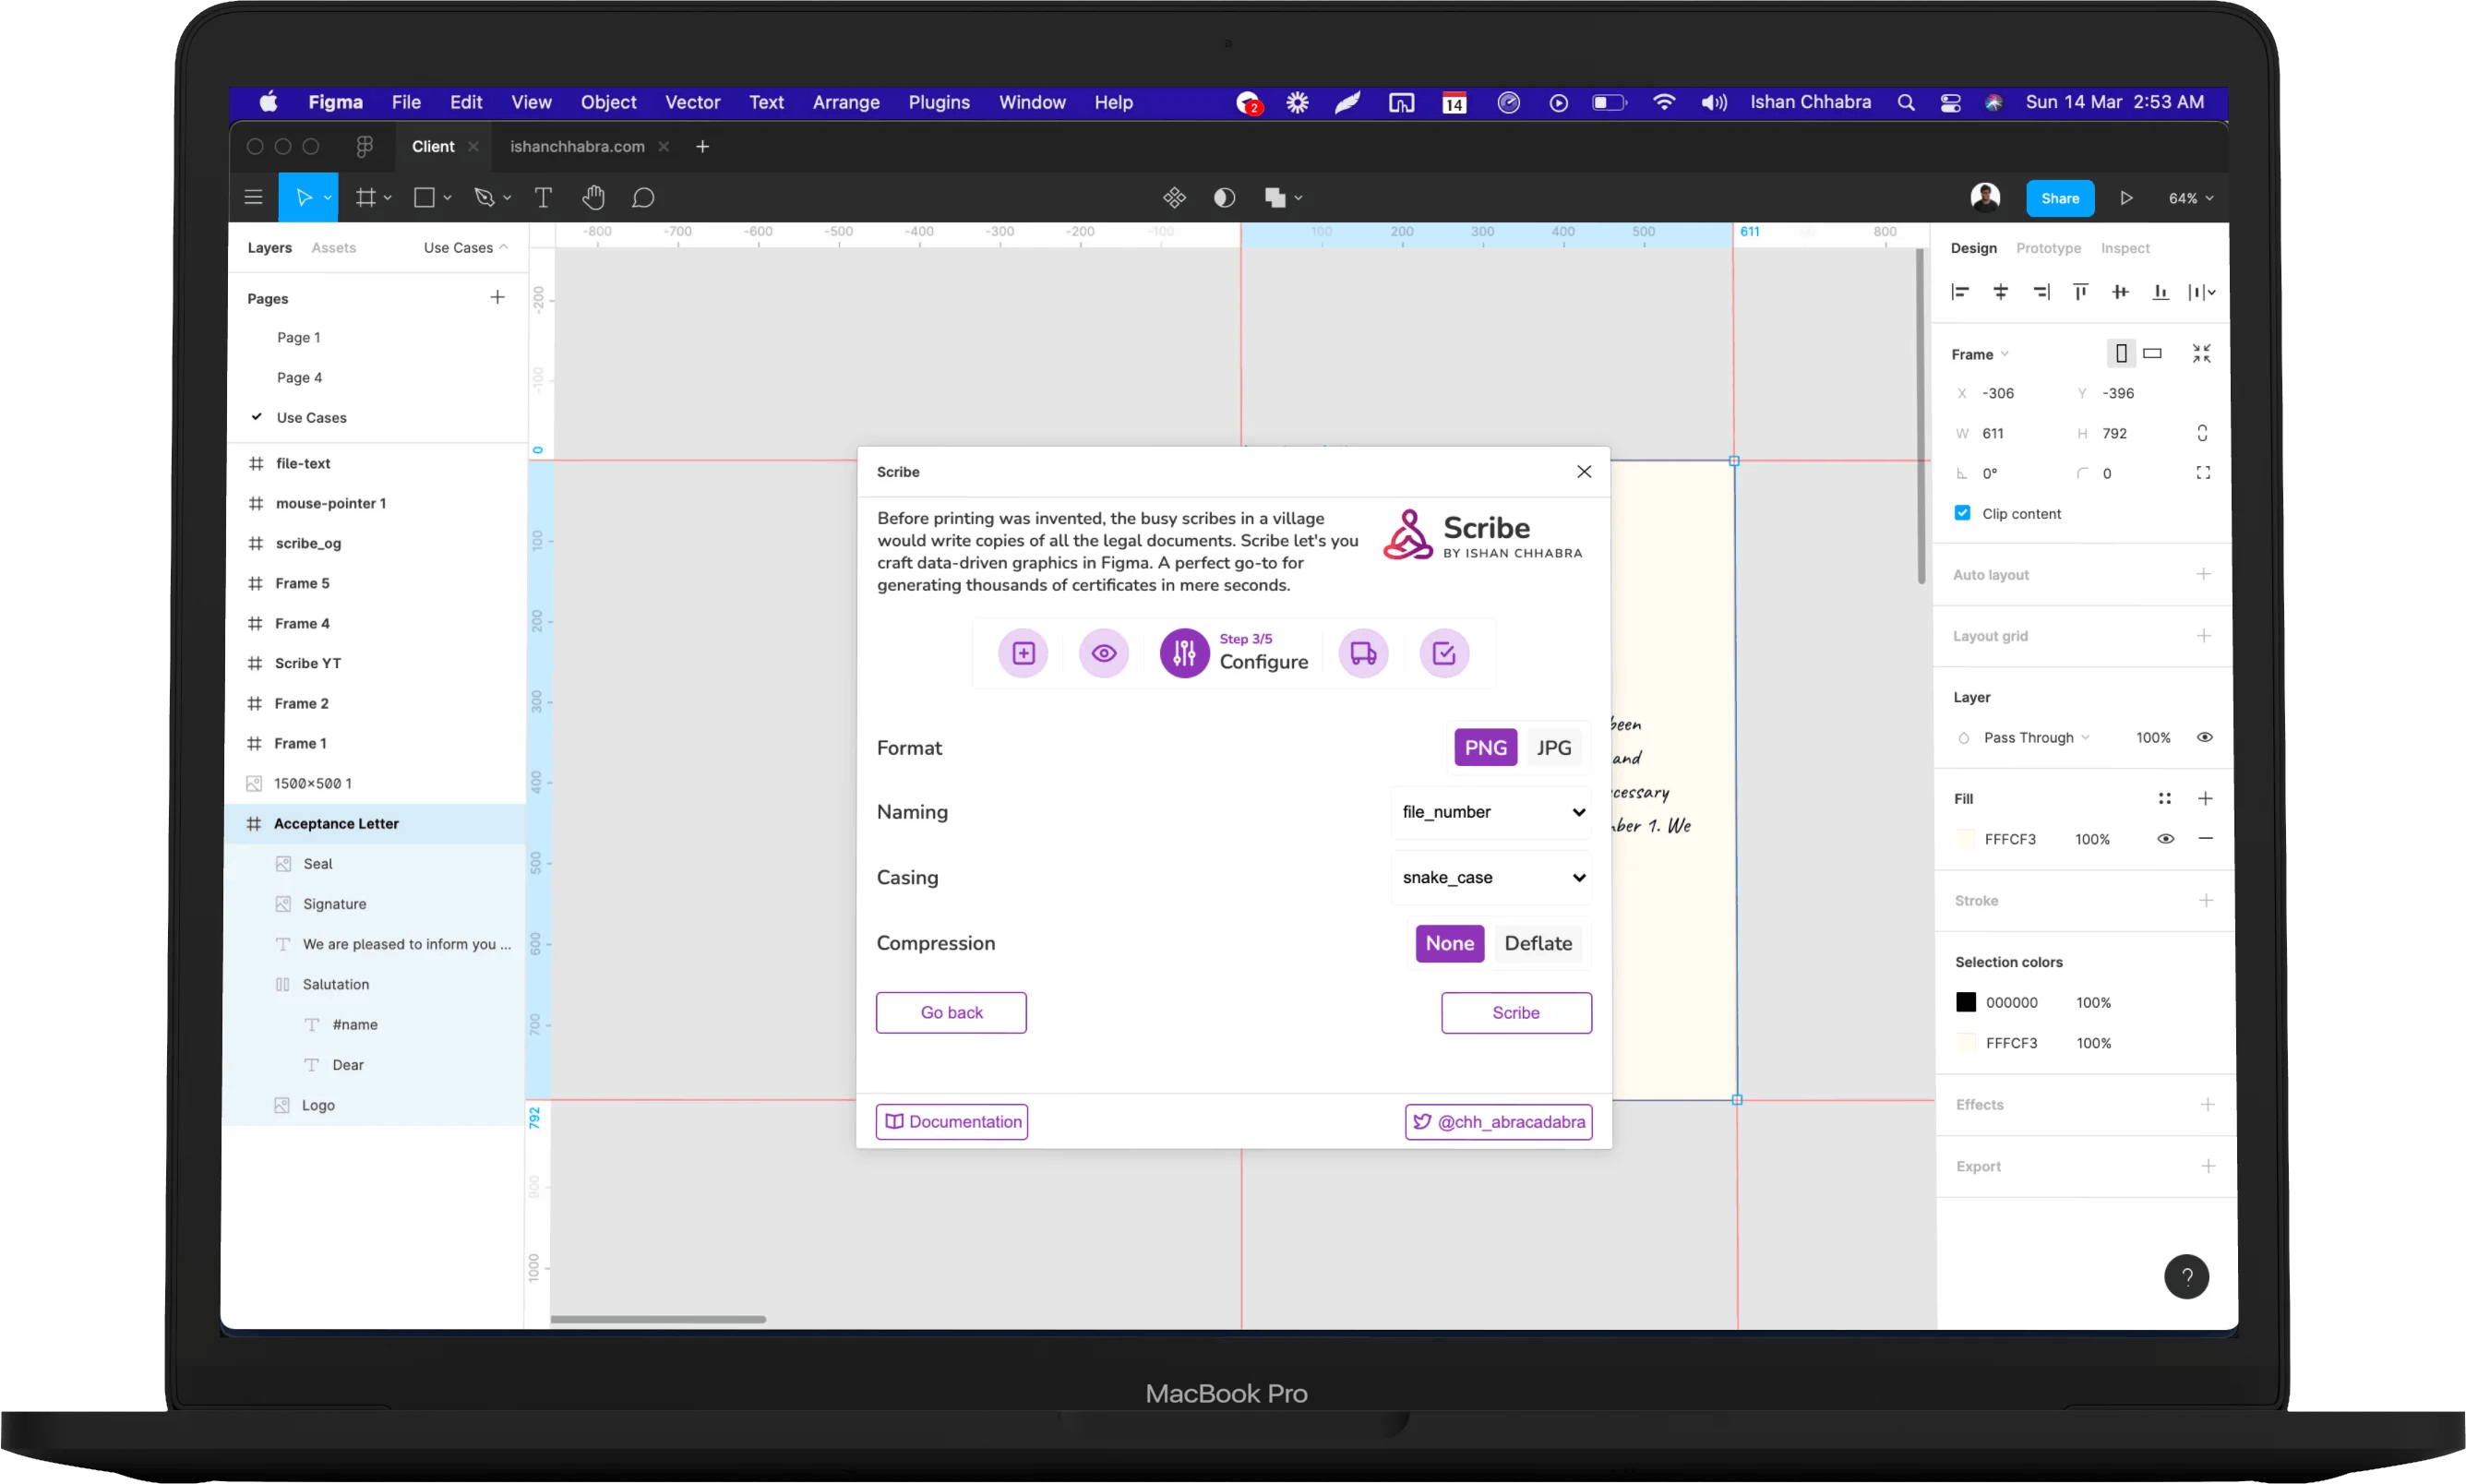
Task: Open the Arrange menu
Action: pos(845,102)
